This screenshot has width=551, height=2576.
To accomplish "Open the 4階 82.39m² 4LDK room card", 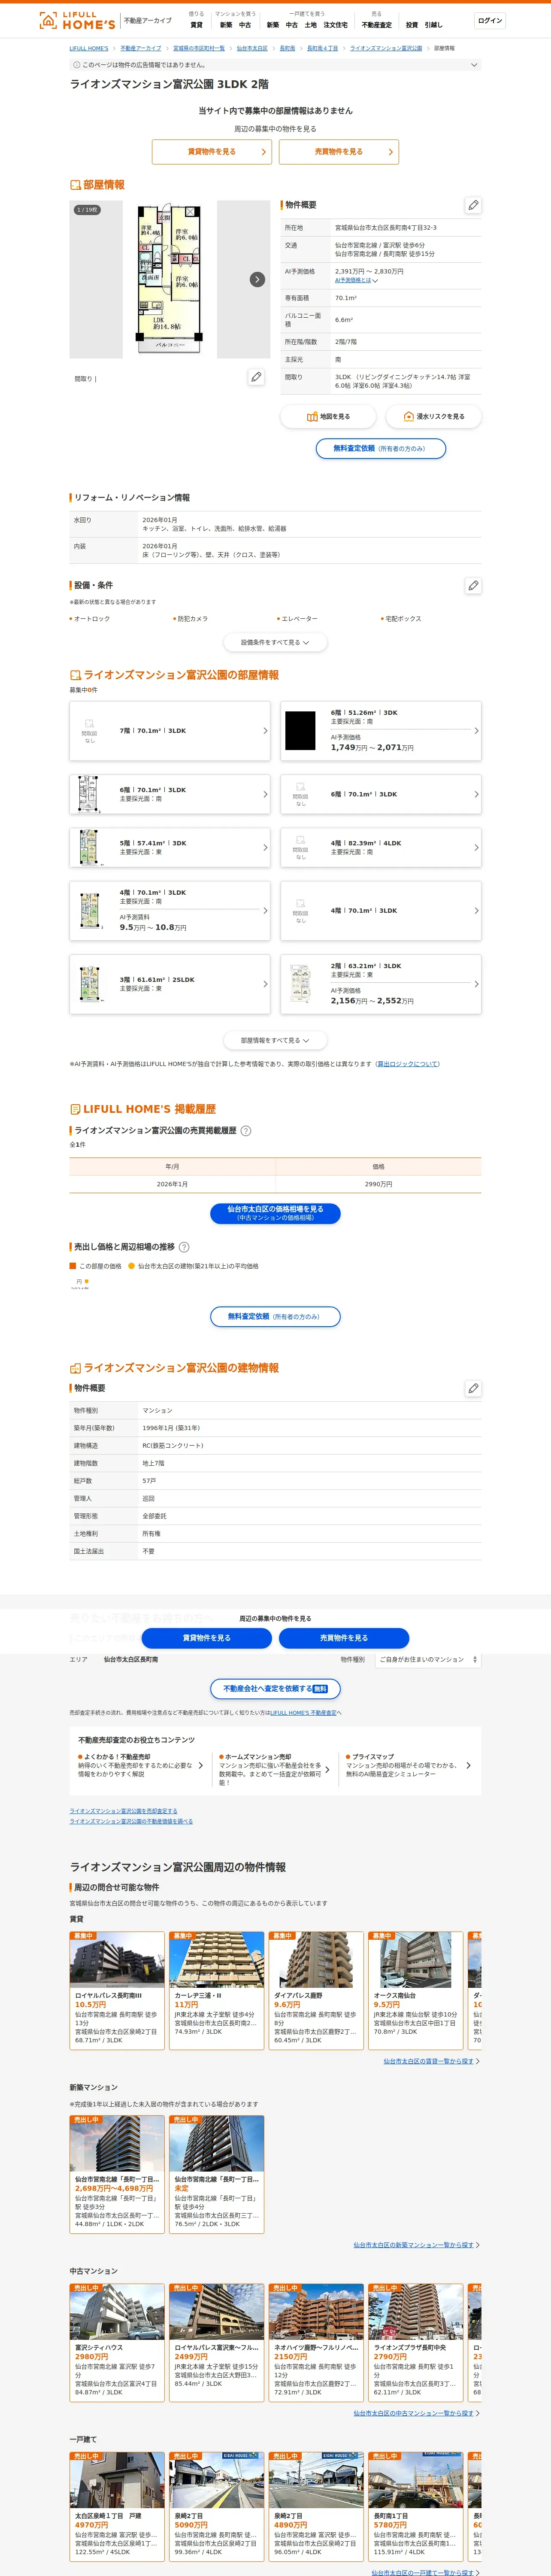I will [381, 847].
